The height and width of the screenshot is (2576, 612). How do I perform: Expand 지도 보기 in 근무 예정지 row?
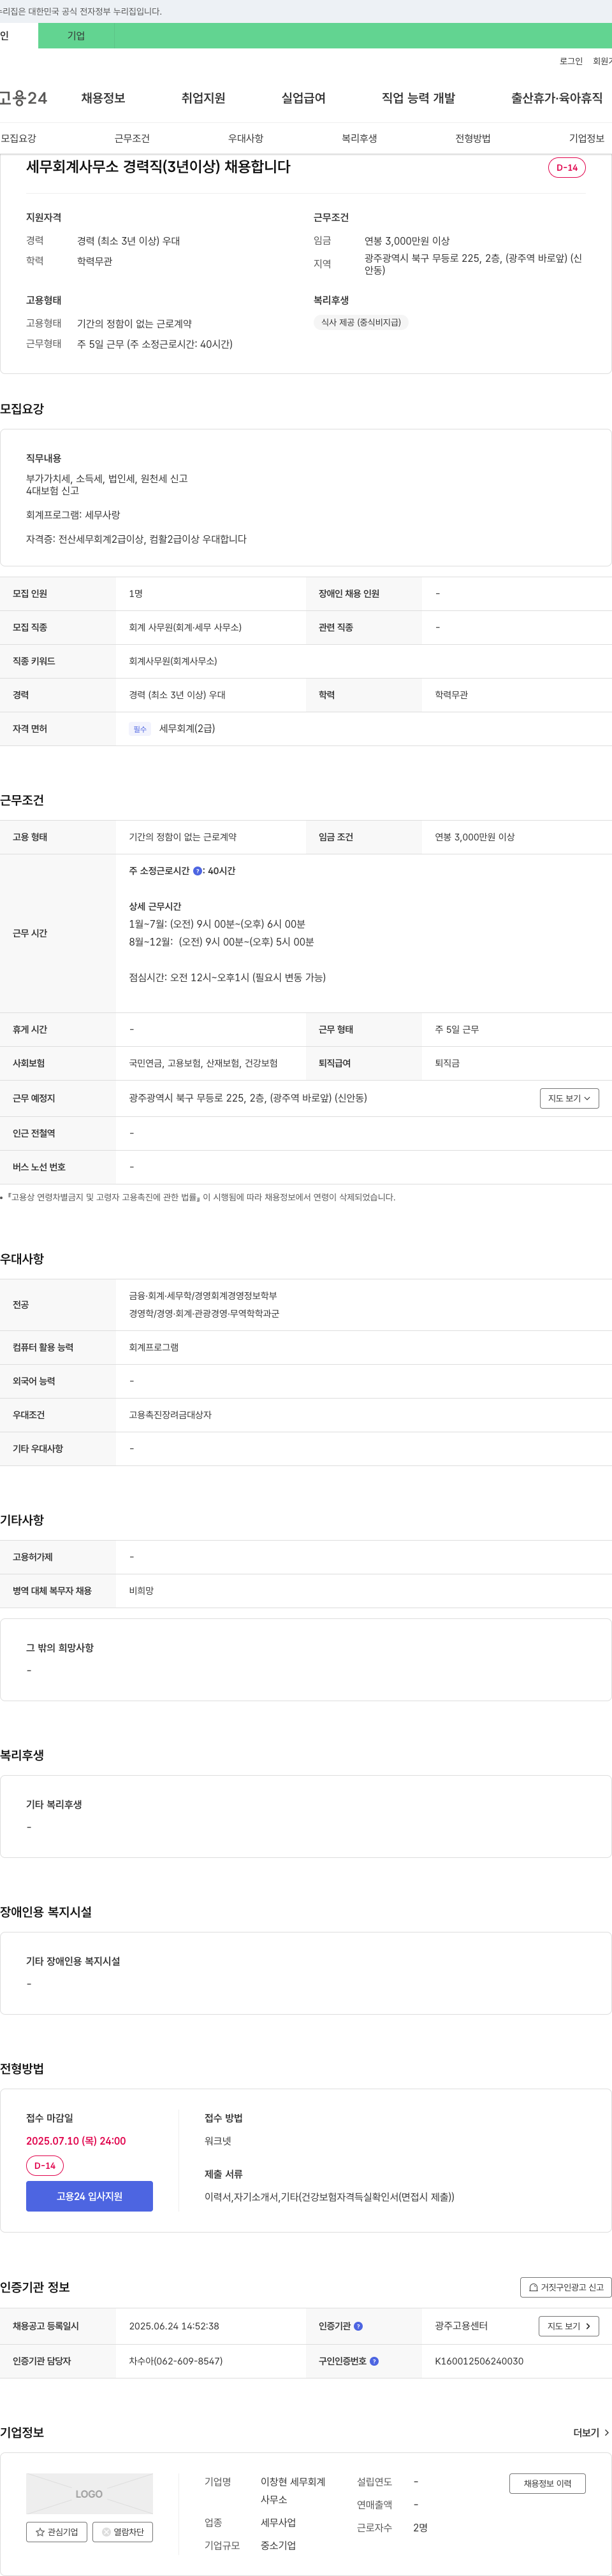pos(568,1098)
